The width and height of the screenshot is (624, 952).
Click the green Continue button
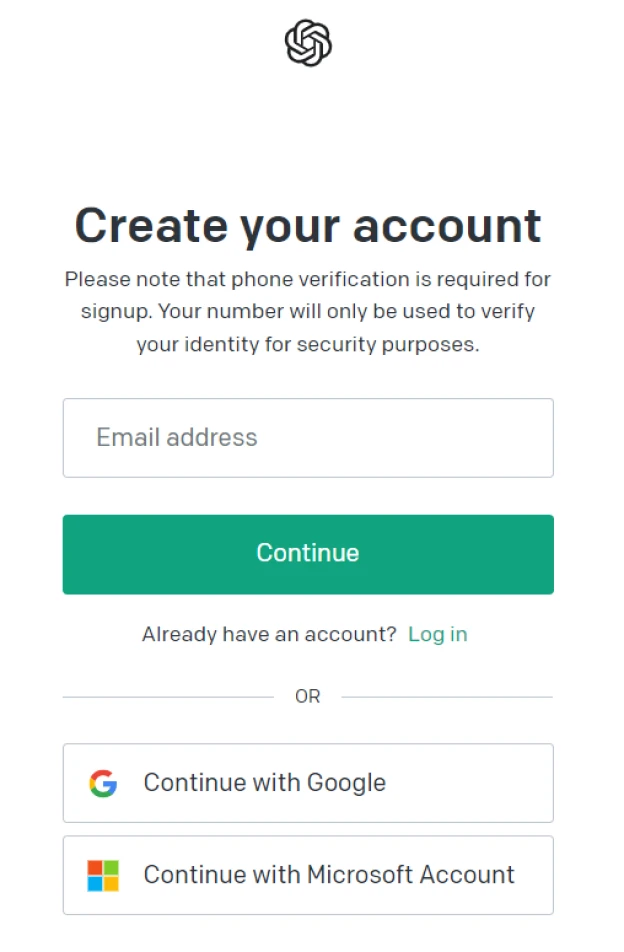point(308,554)
